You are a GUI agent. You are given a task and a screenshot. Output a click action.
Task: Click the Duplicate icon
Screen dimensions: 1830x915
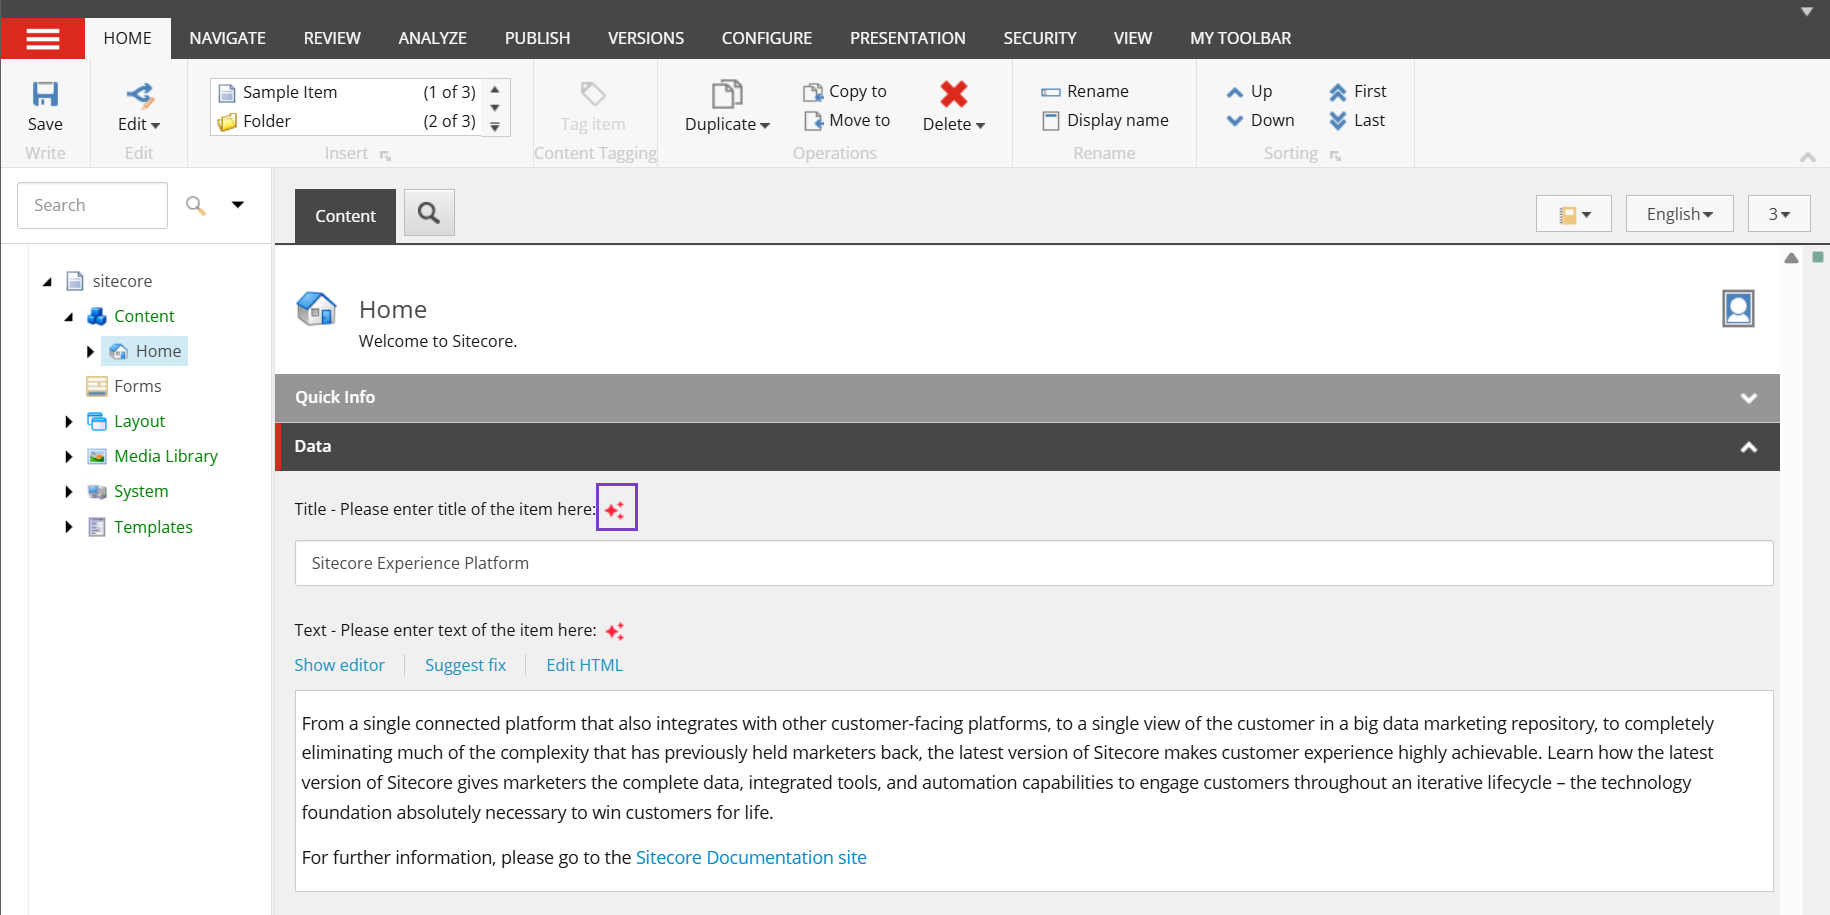click(x=727, y=94)
